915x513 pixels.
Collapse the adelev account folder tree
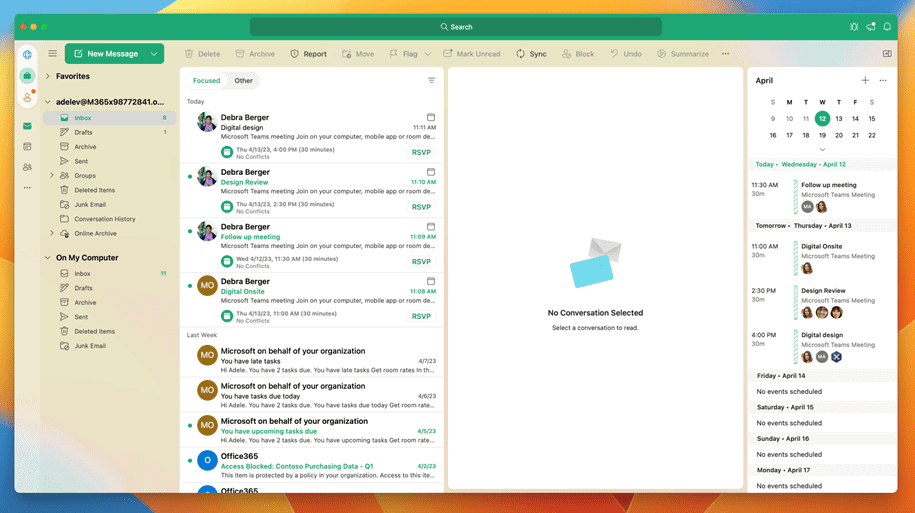(x=48, y=102)
